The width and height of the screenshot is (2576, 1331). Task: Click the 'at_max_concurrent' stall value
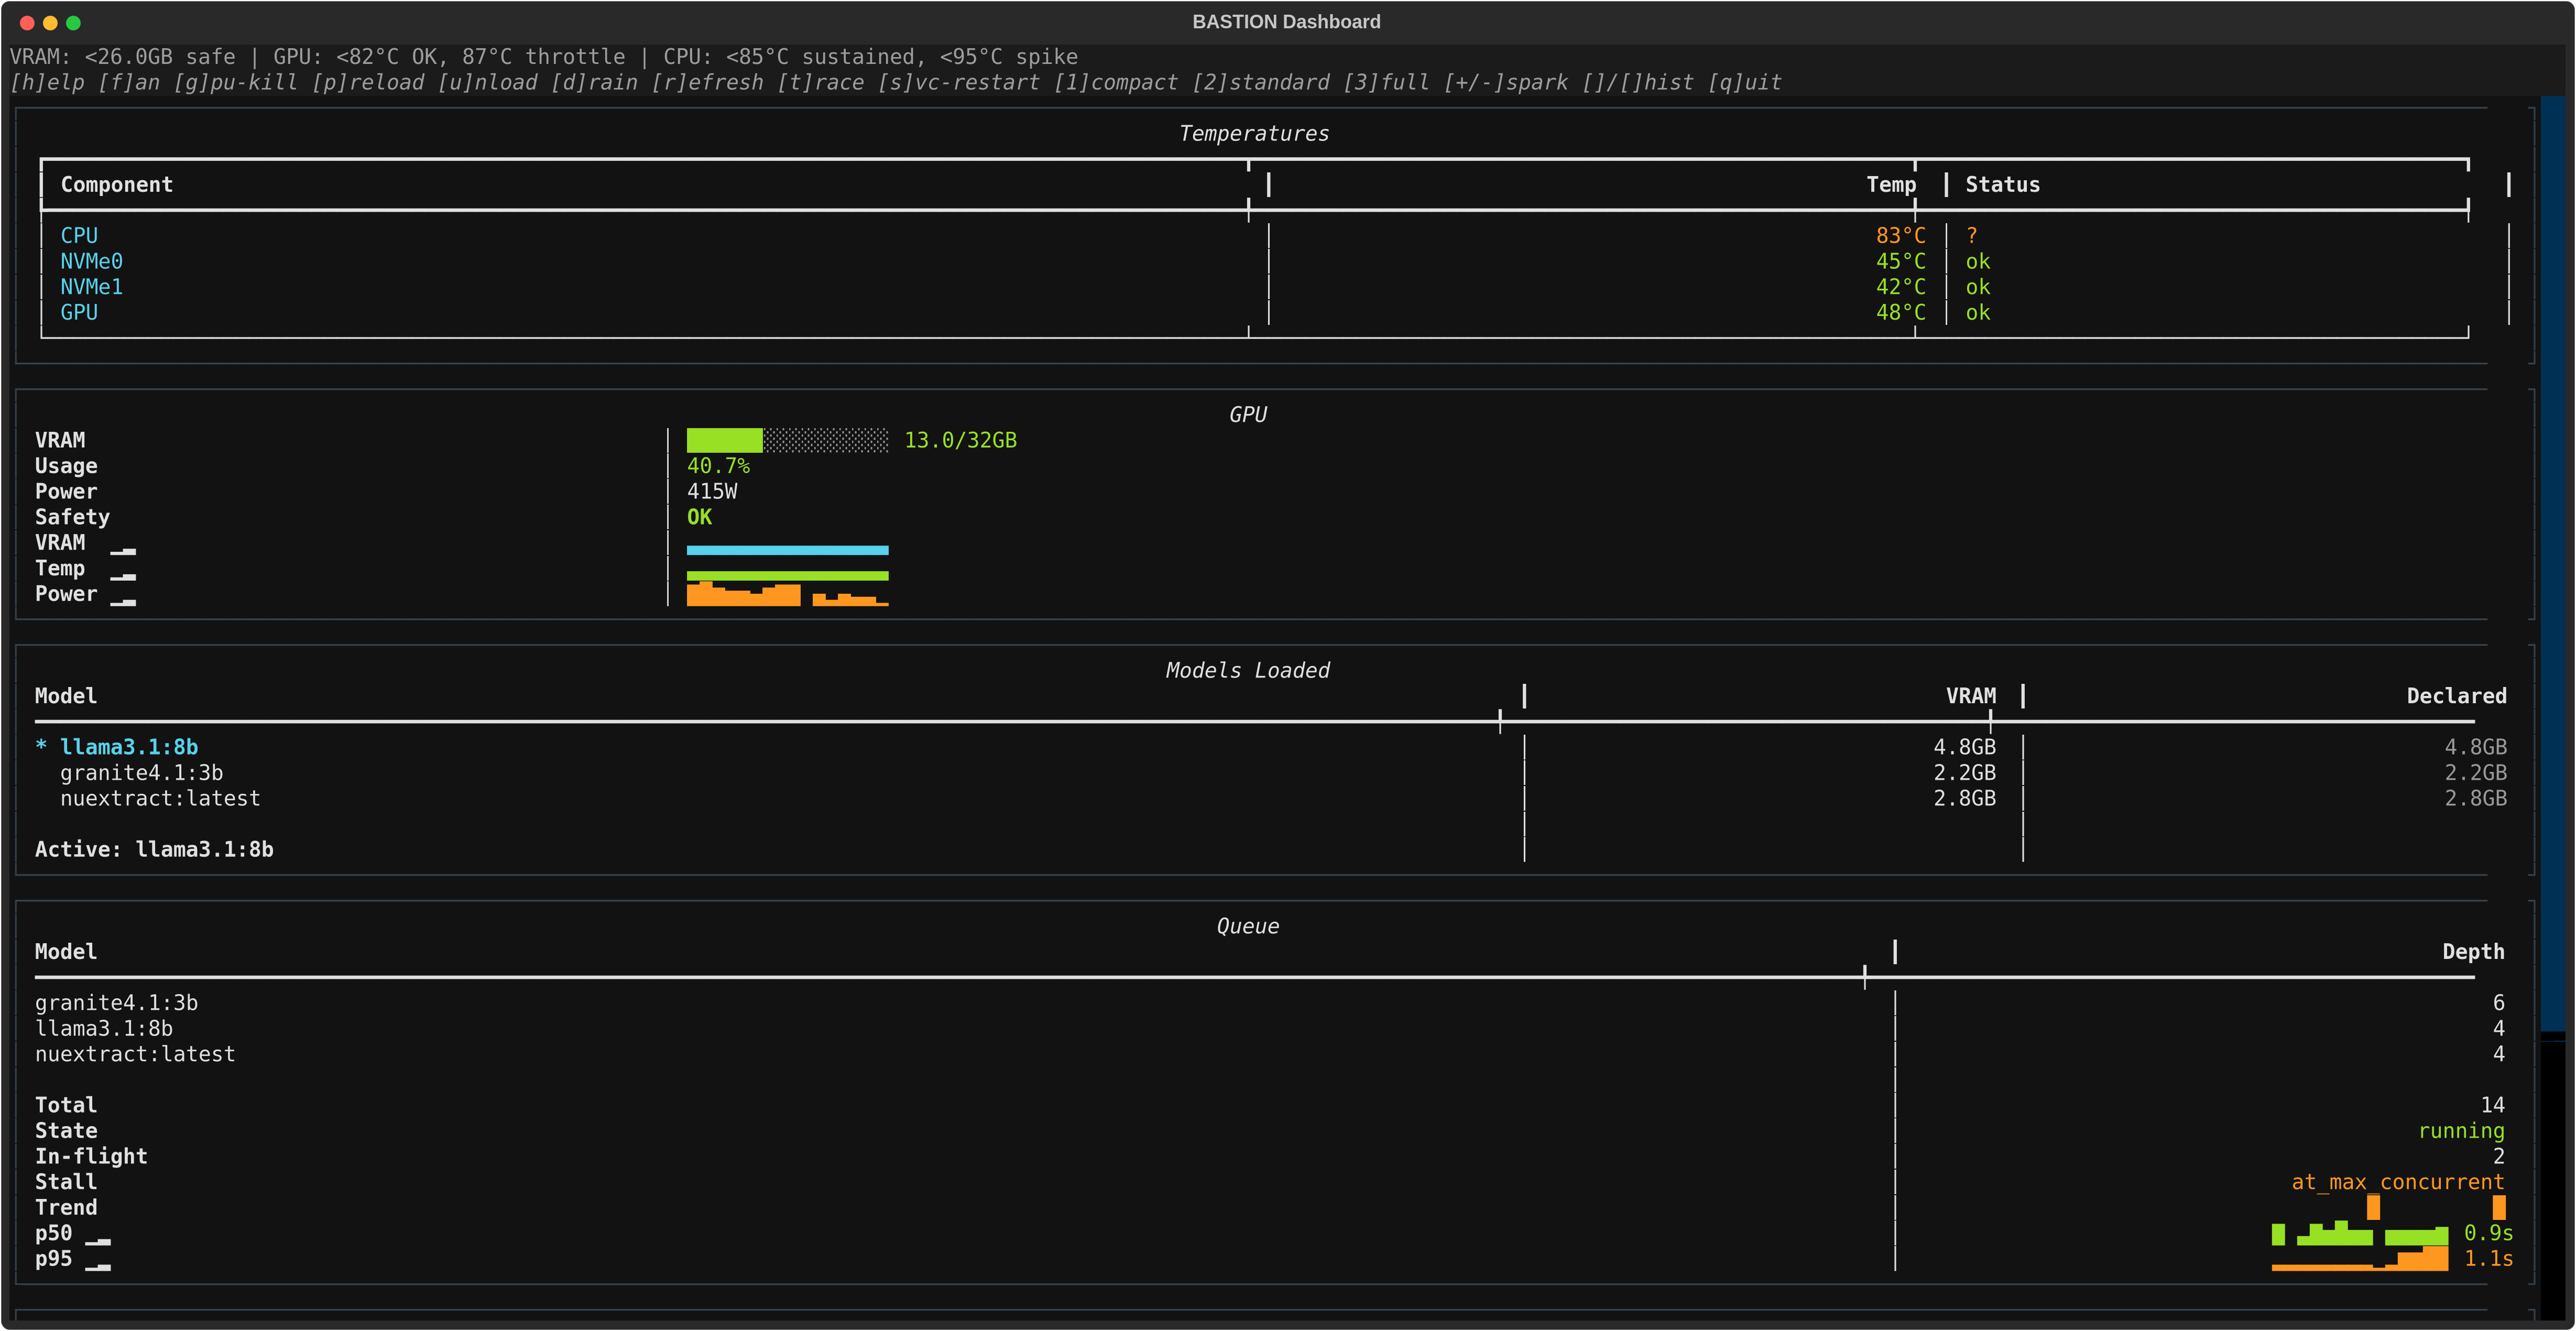[x=2398, y=1182]
